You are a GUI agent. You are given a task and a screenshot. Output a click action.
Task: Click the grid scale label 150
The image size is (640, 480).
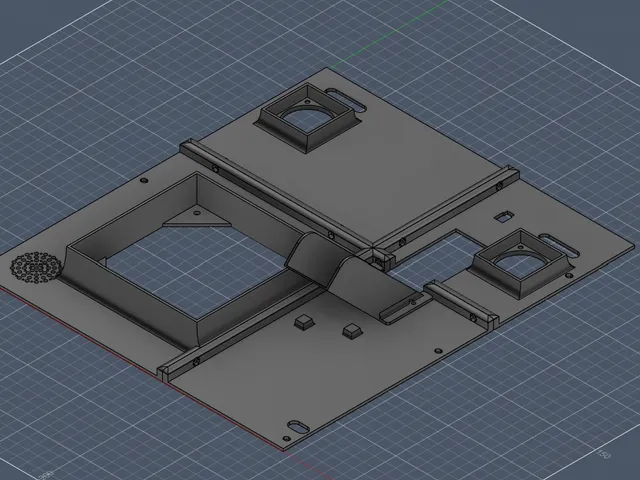(603, 453)
